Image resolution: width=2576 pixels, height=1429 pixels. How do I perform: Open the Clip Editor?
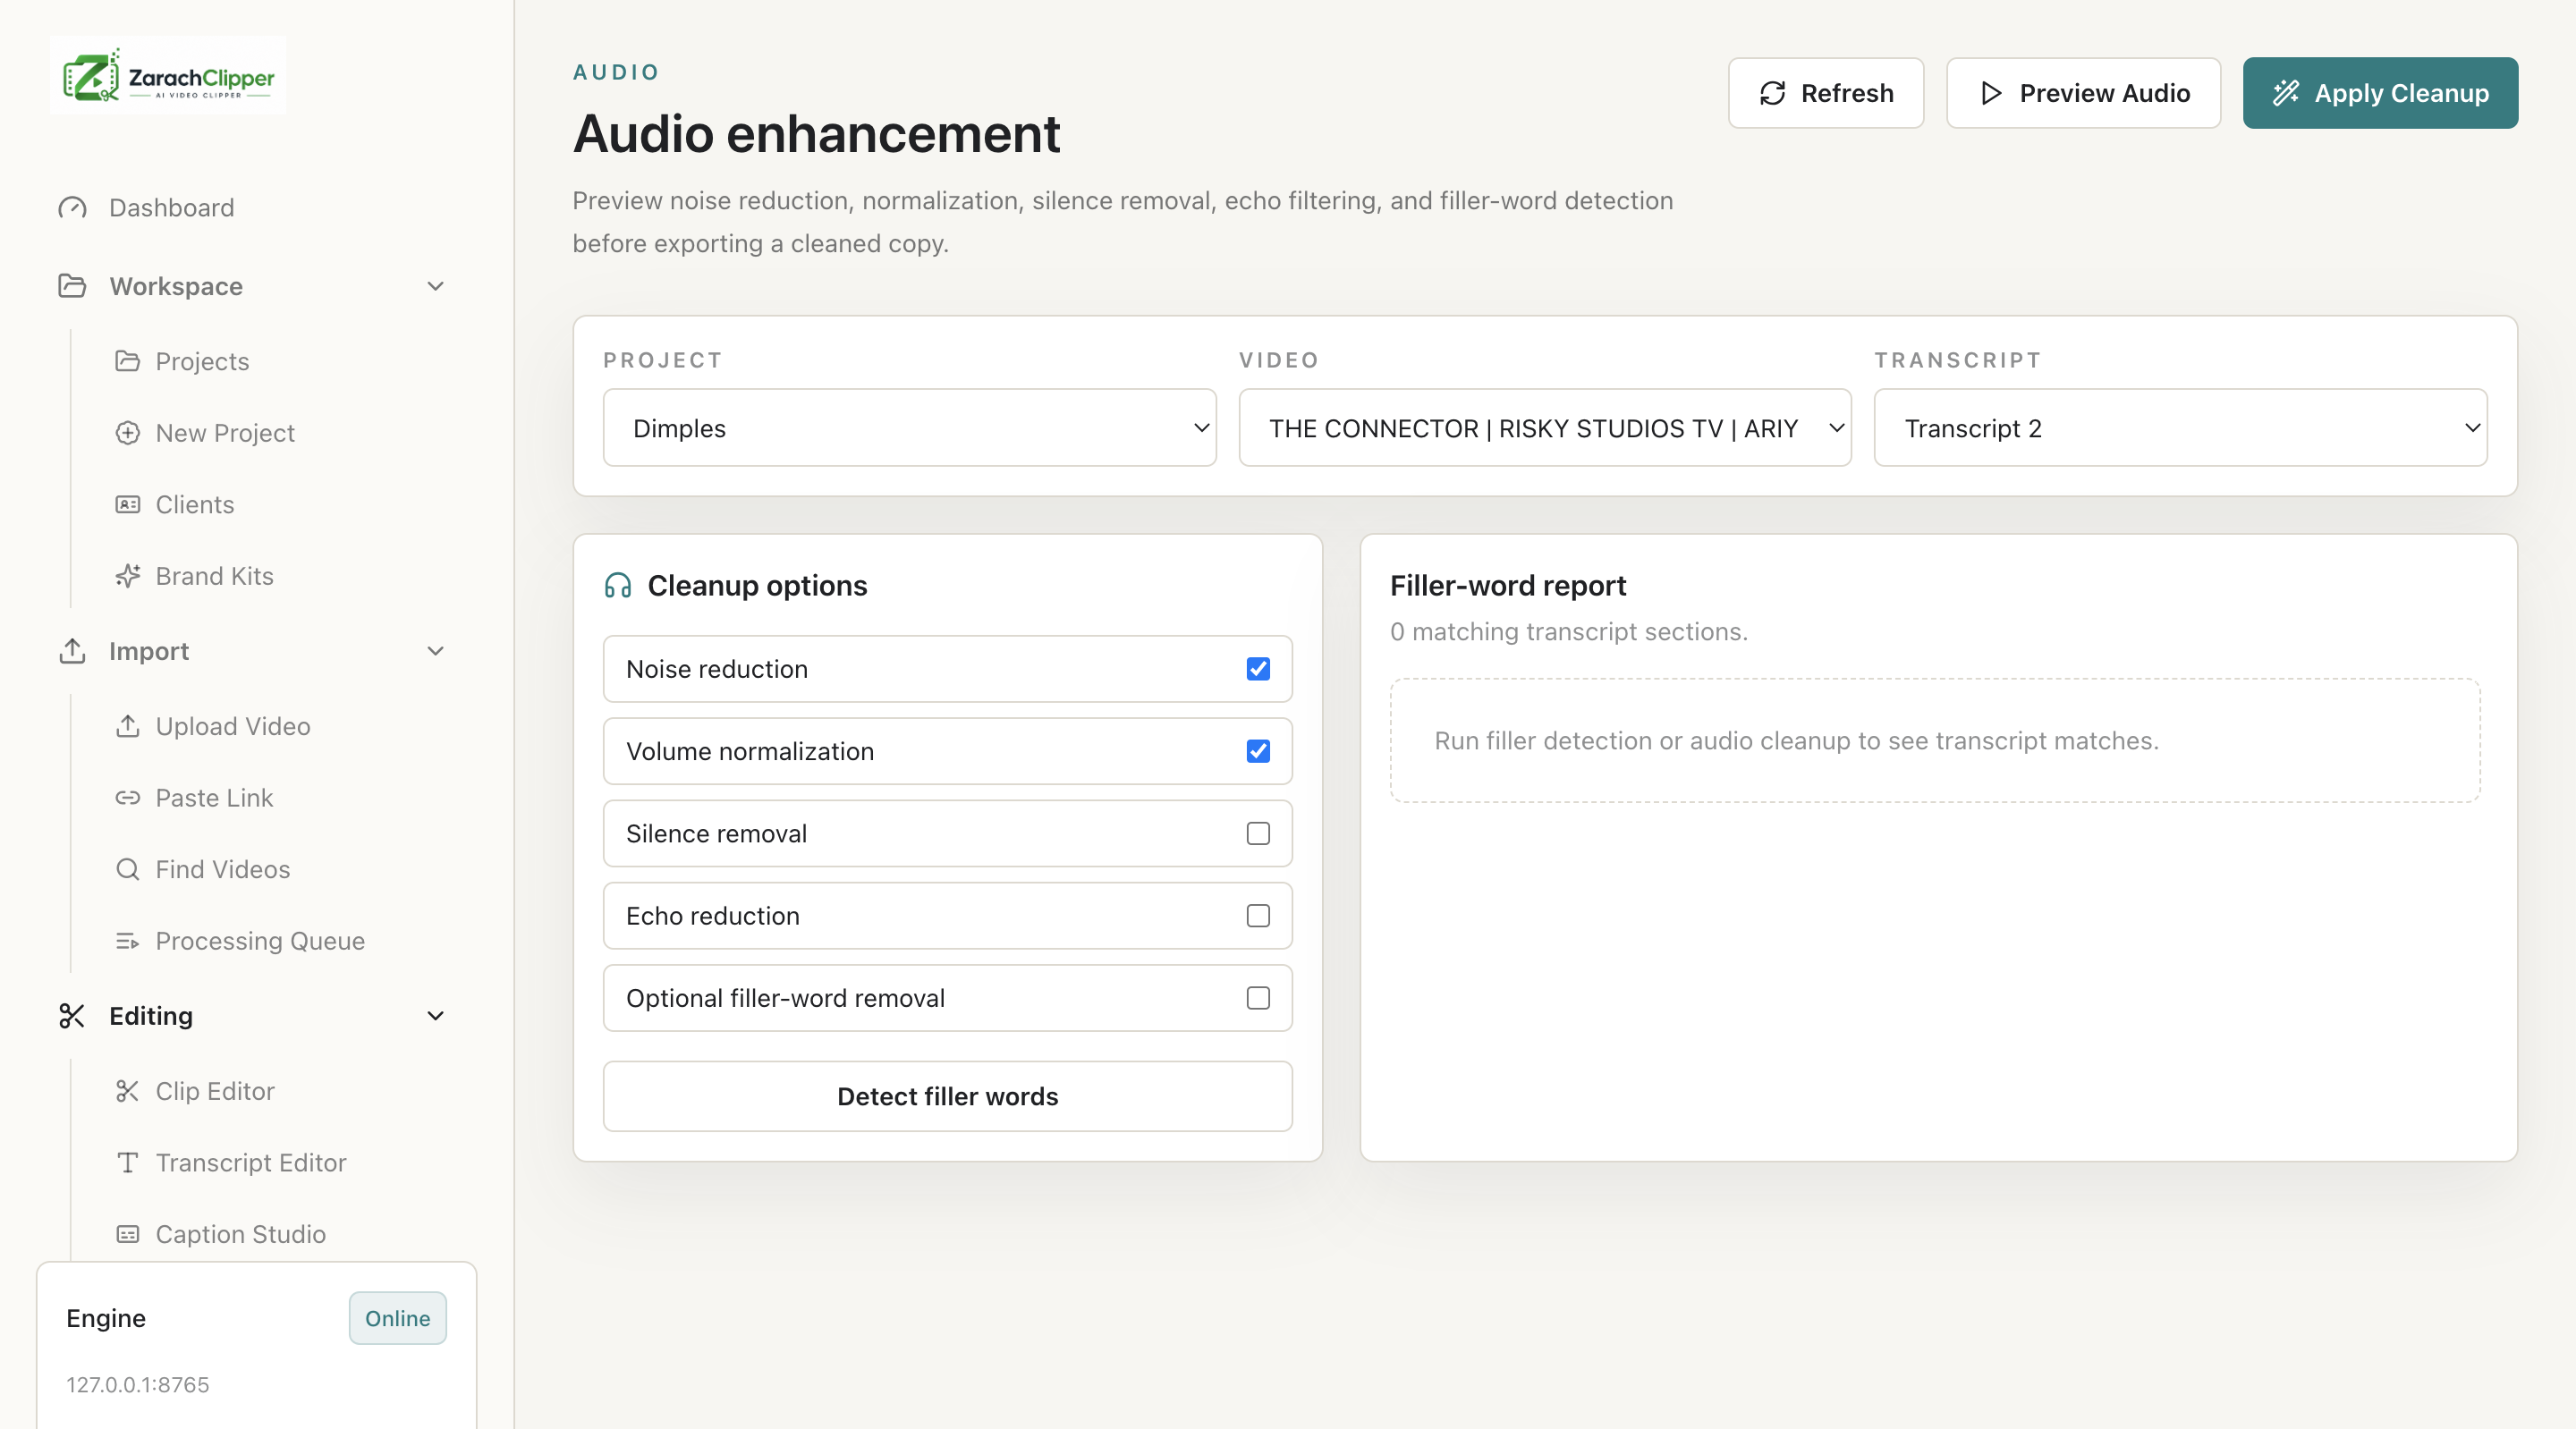pyautogui.click(x=215, y=1091)
